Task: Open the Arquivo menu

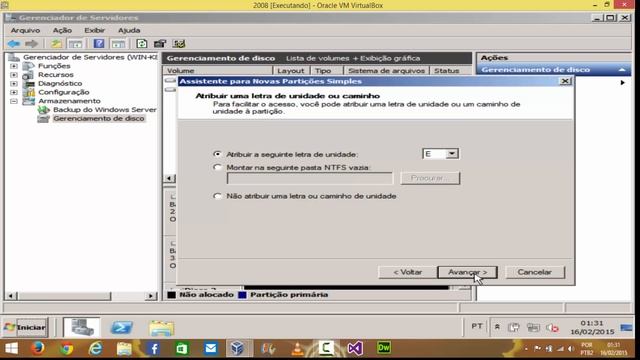Action: coord(25,30)
